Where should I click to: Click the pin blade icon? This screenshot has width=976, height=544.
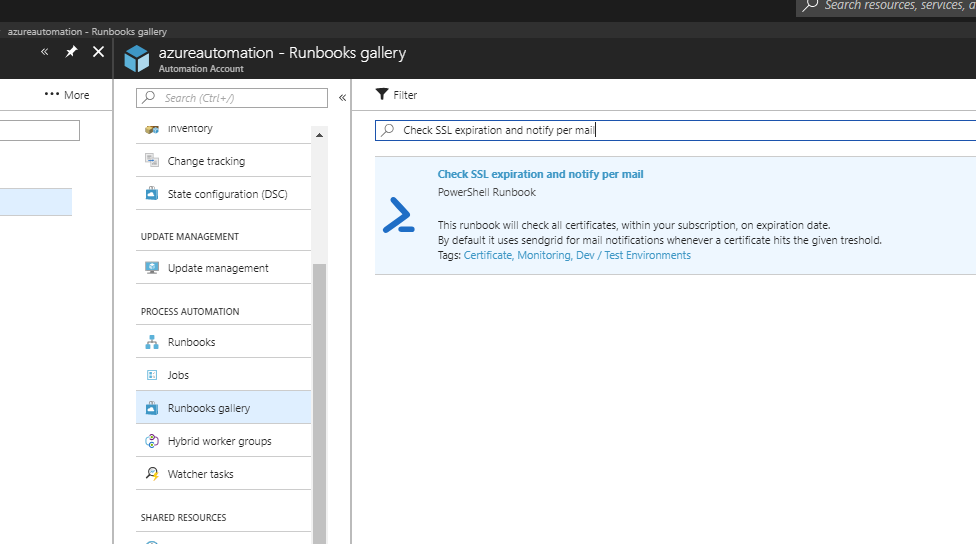click(x=71, y=52)
